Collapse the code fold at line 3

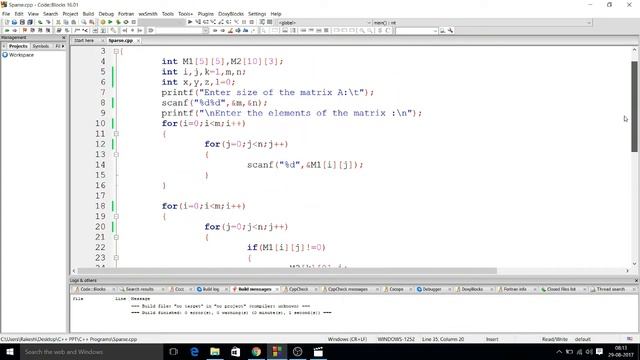tap(116, 51)
